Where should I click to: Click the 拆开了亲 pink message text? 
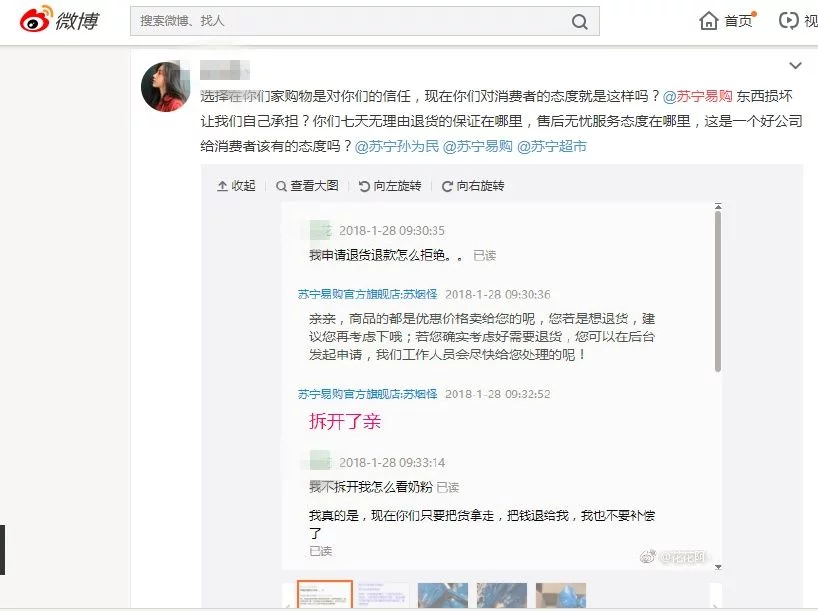click(345, 422)
